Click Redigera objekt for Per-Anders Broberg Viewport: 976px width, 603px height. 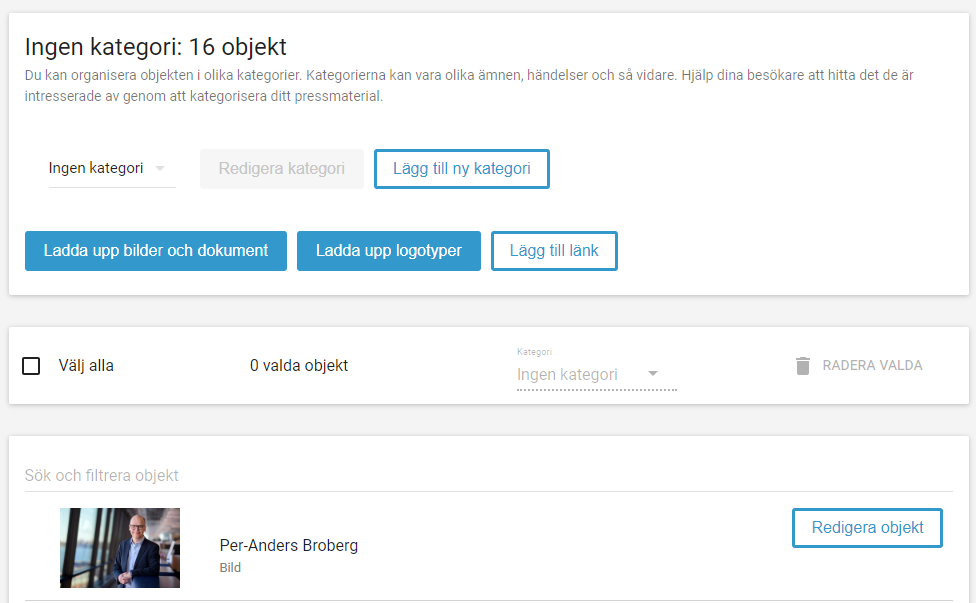pos(867,528)
